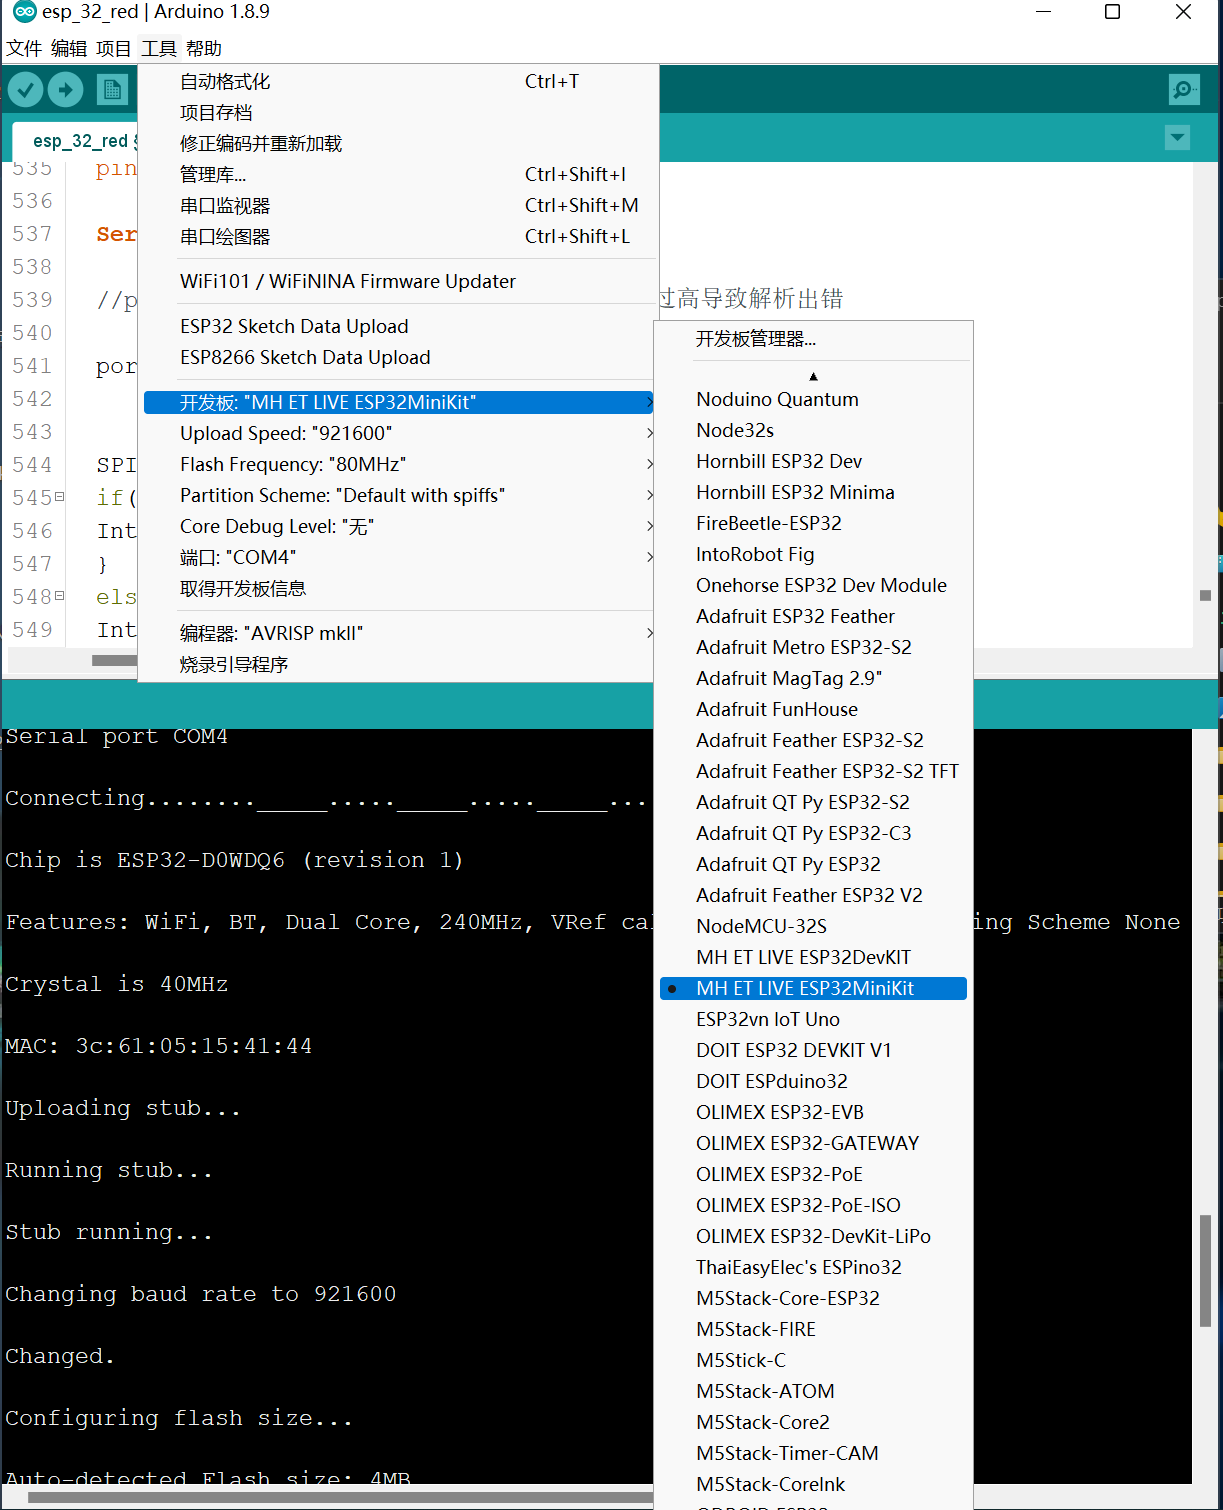Select ESP32vn IoT Uno board
This screenshot has height=1510, width=1223.
click(x=813, y=1020)
